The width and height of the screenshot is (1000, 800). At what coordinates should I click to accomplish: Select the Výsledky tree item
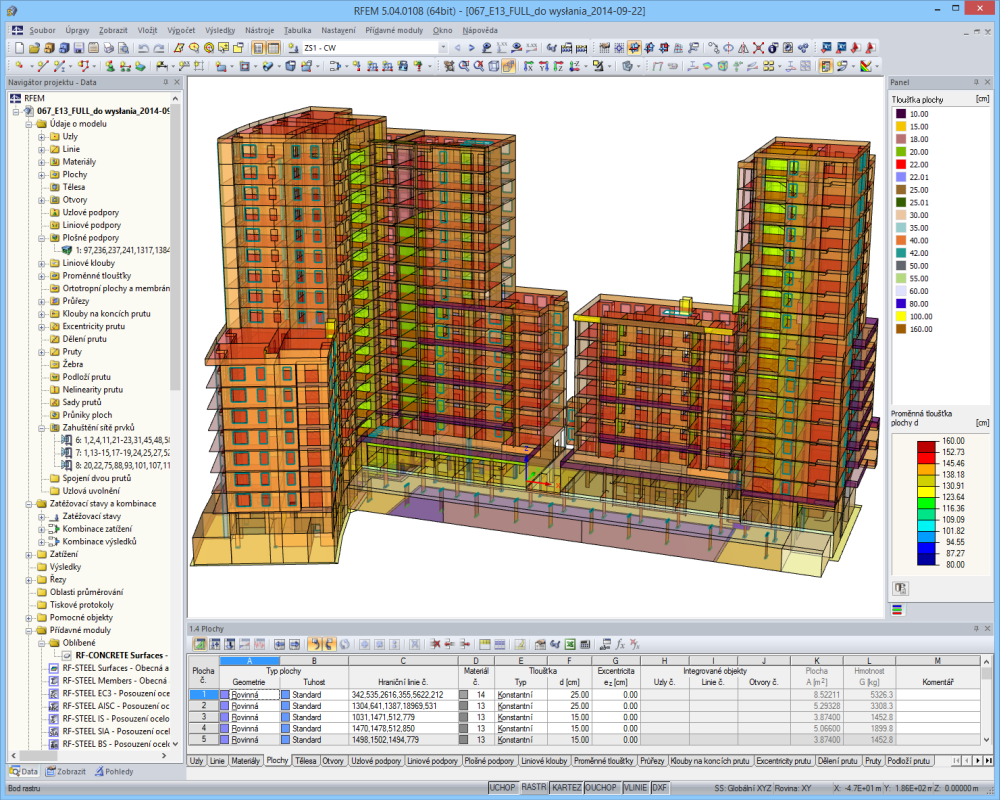65,567
